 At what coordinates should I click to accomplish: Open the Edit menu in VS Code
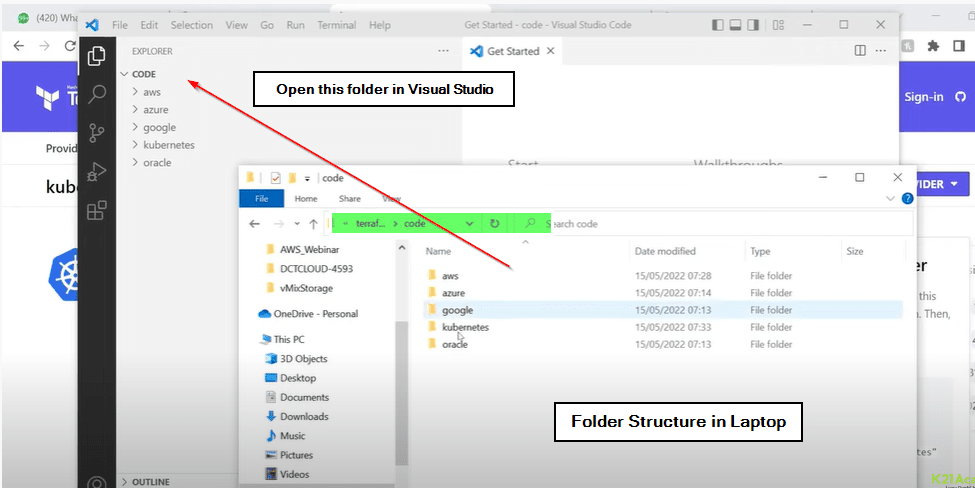pyautogui.click(x=149, y=25)
